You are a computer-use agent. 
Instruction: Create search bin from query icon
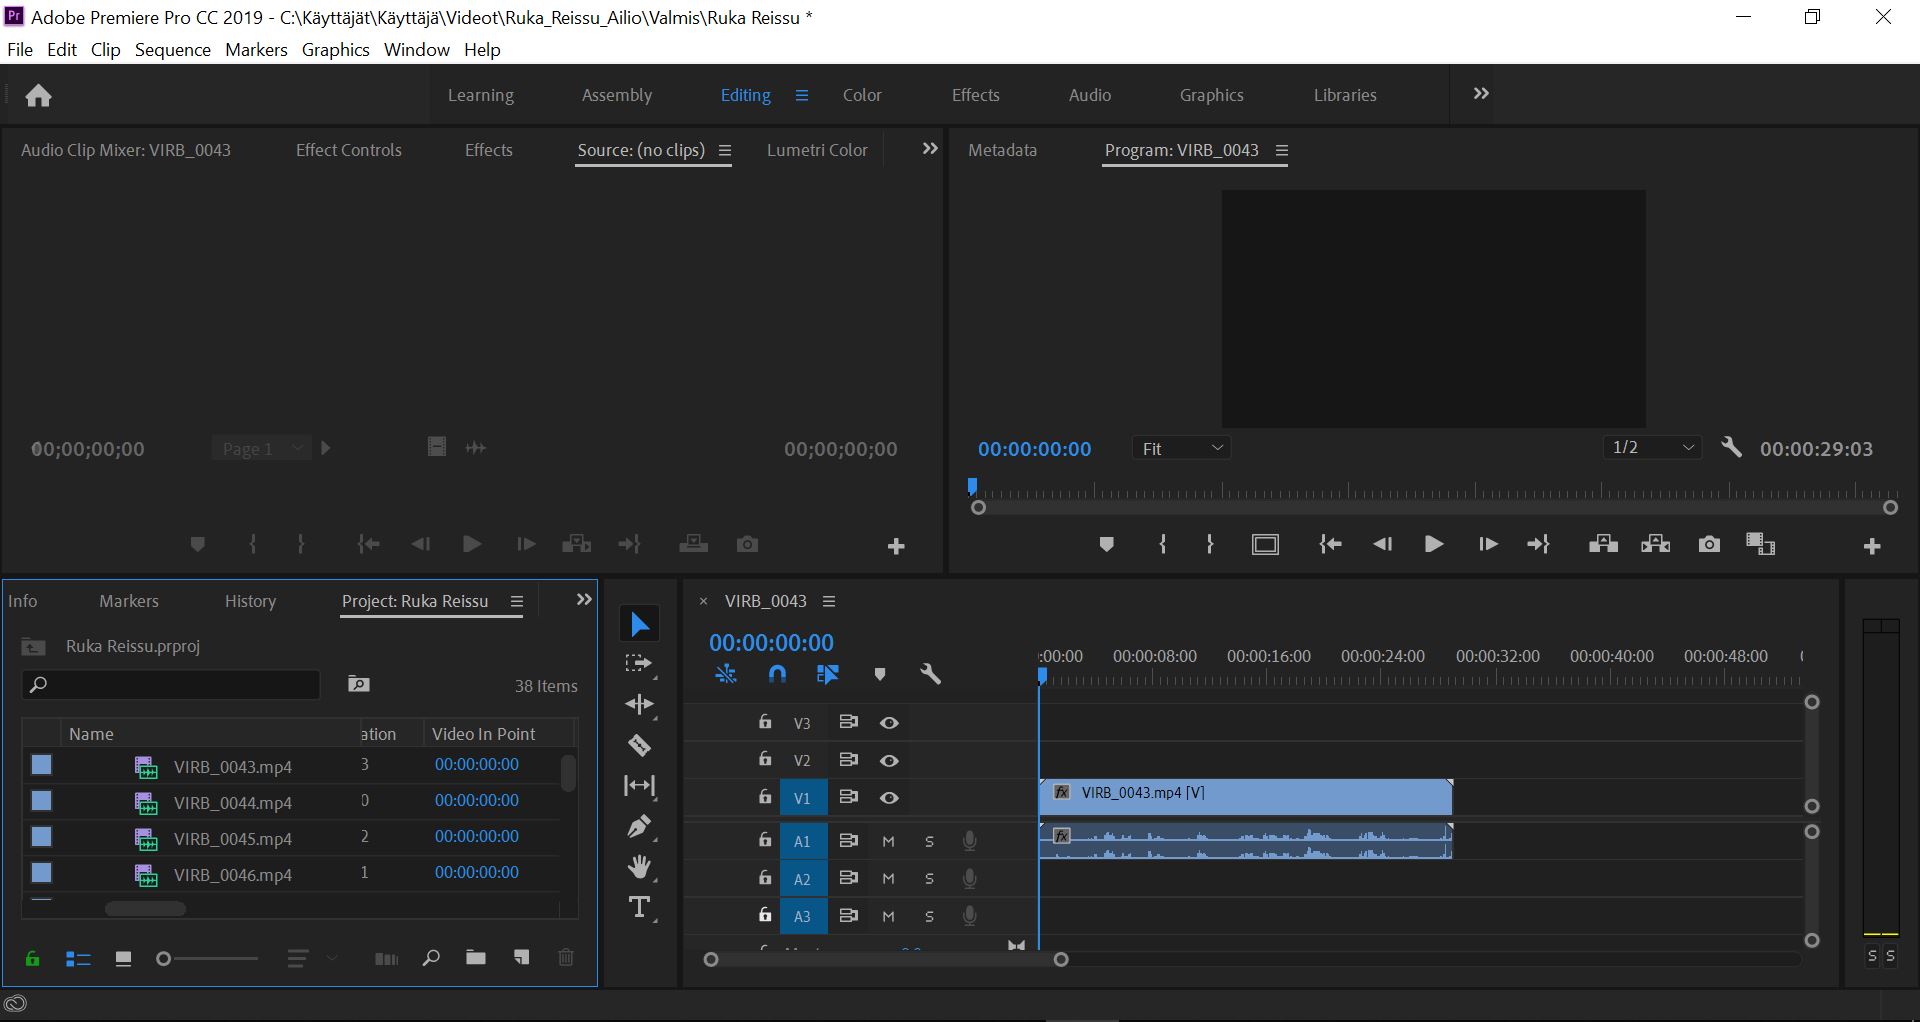click(x=358, y=684)
